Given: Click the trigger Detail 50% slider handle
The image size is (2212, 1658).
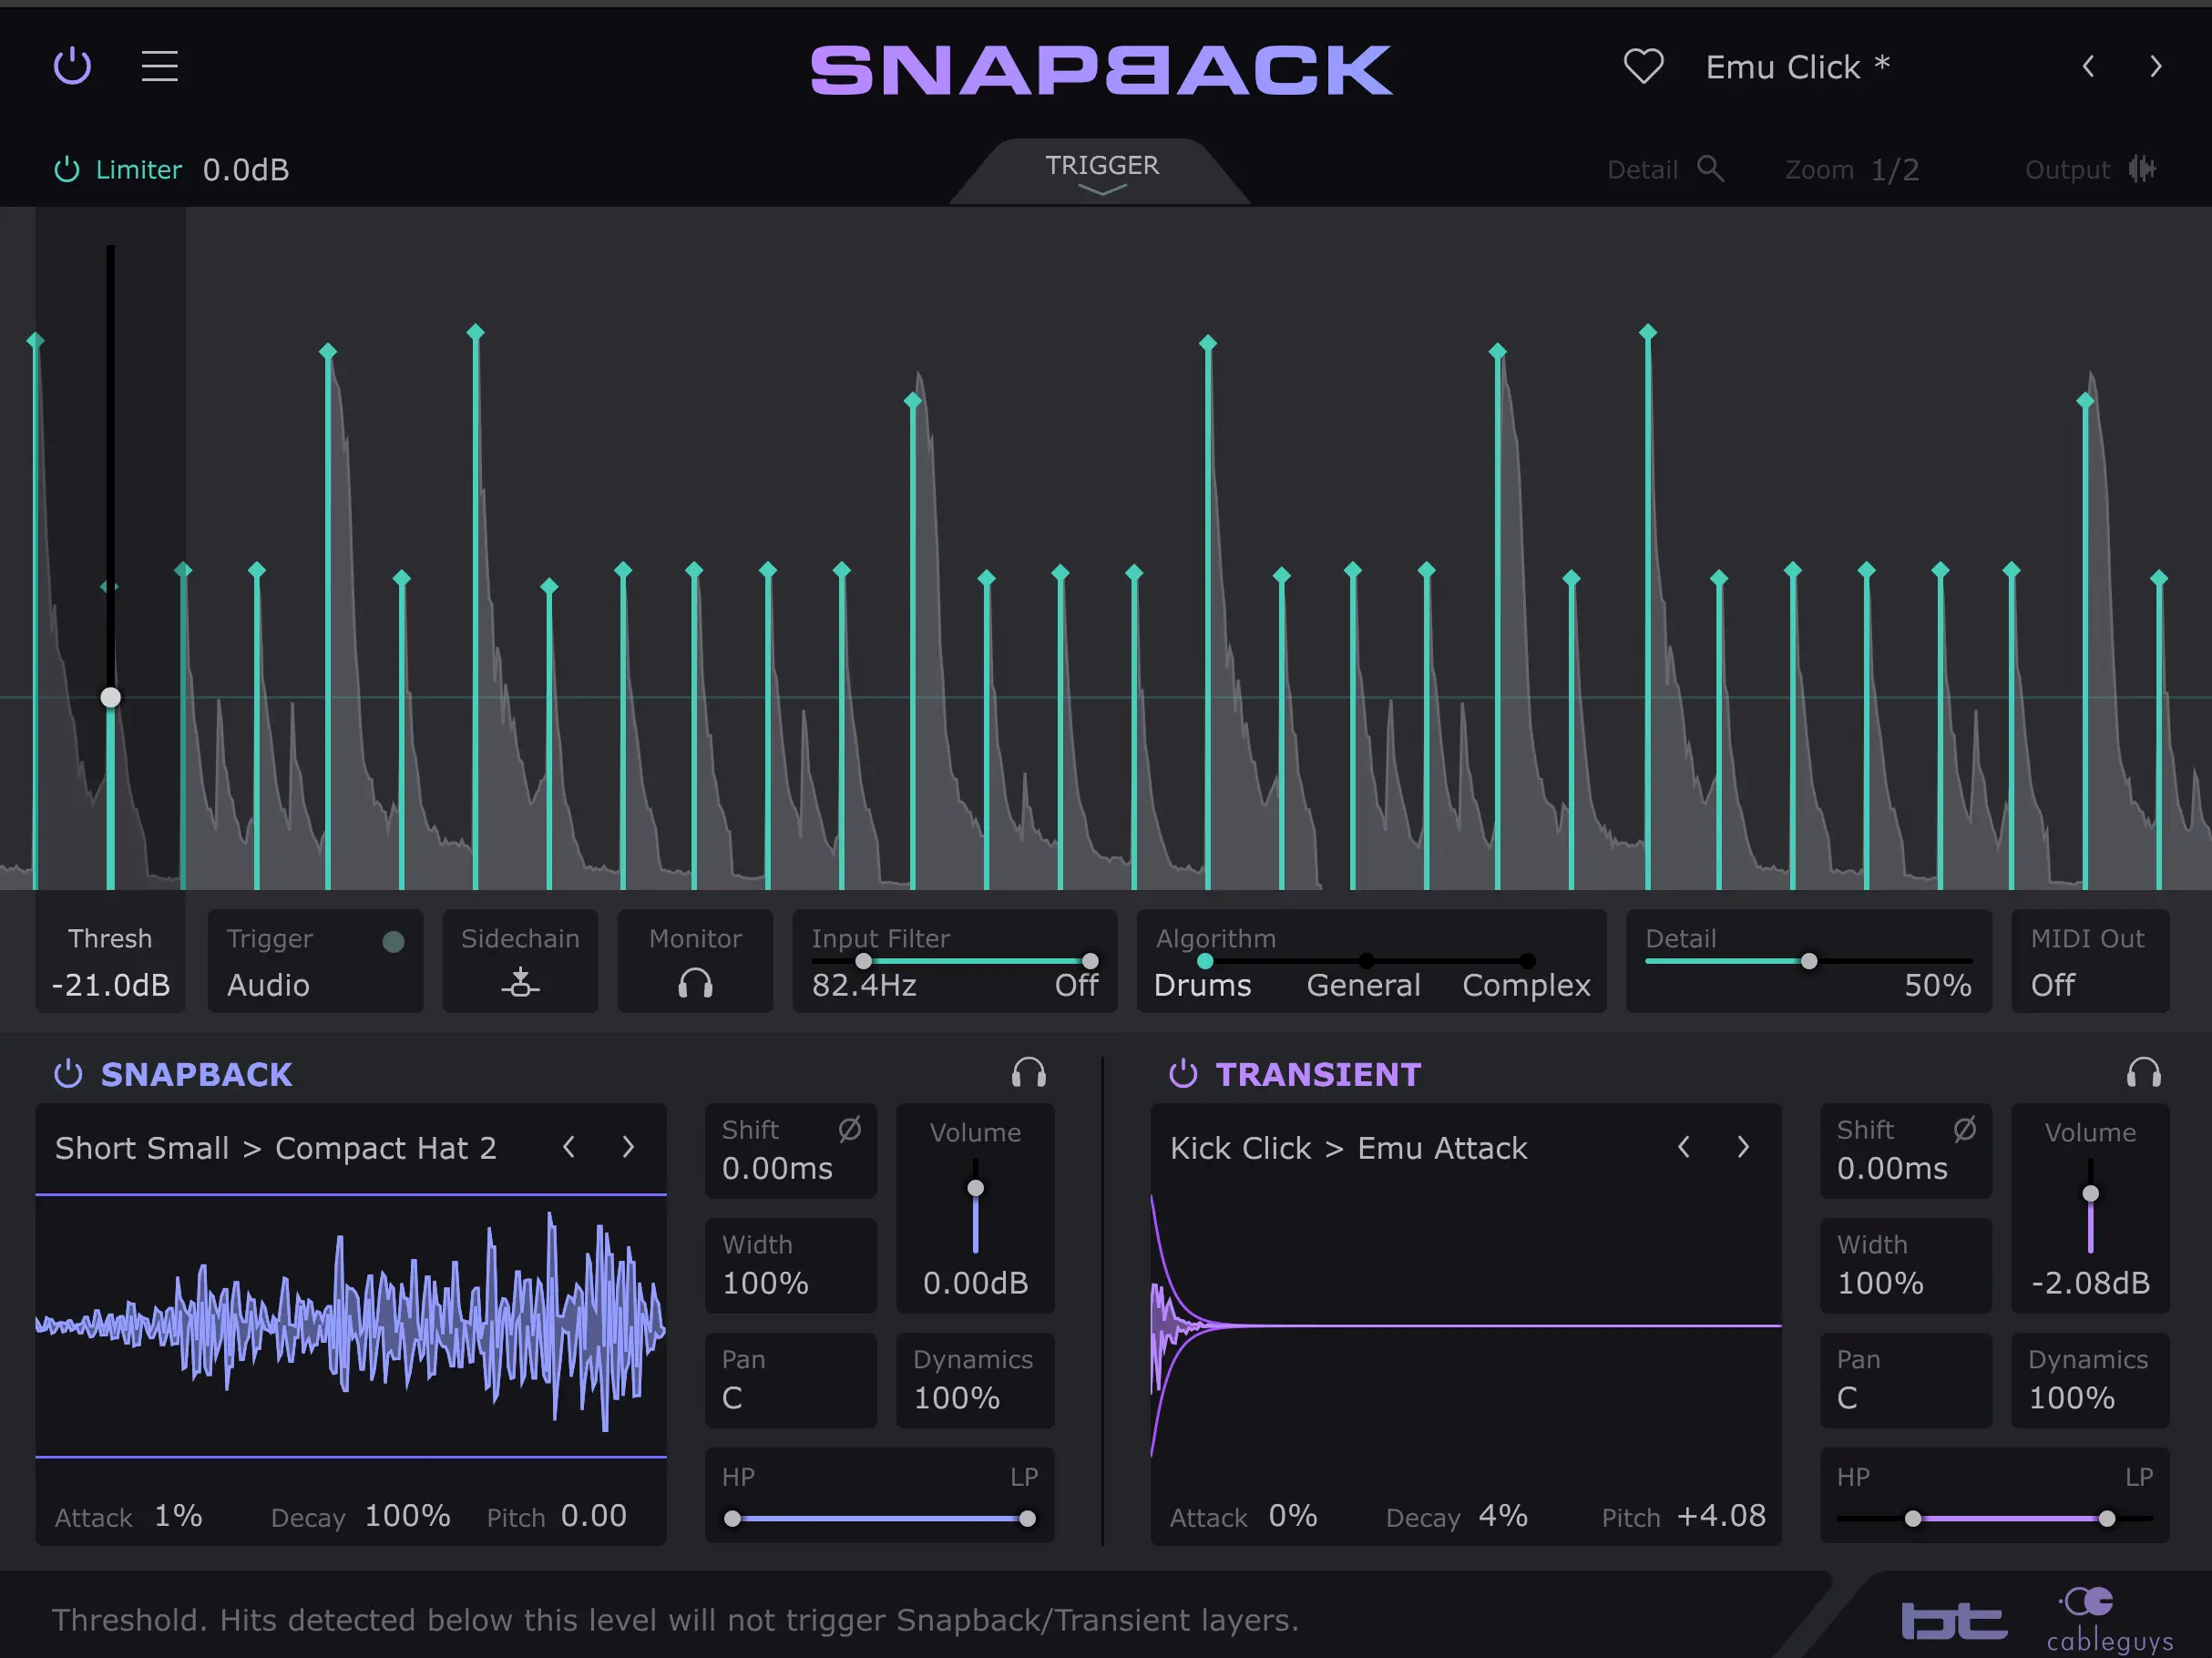Looking at the screenshot, I should 1809,961.
